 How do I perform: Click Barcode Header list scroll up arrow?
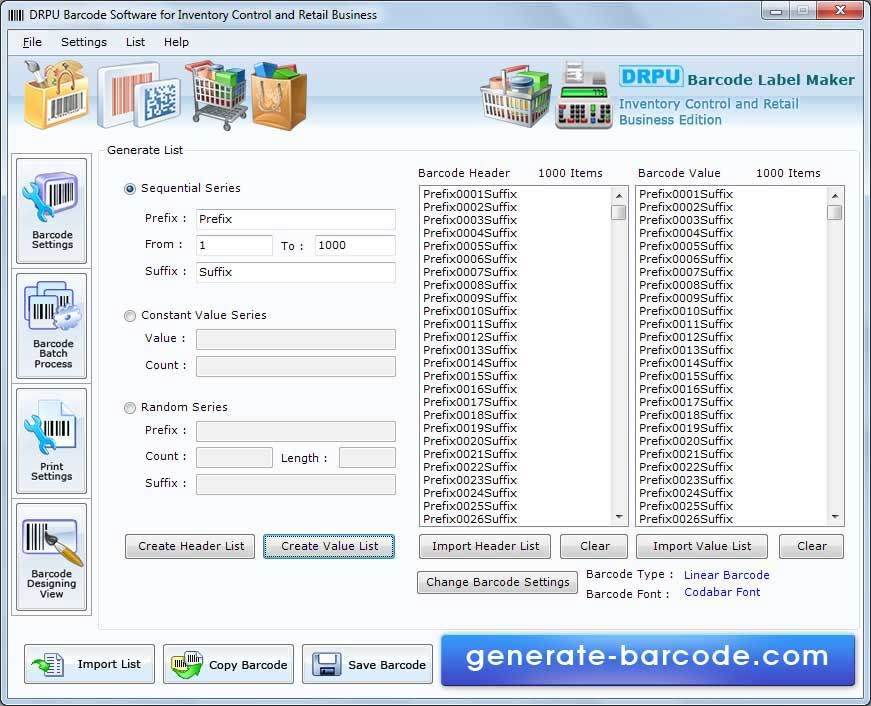(x=619, y=196)
